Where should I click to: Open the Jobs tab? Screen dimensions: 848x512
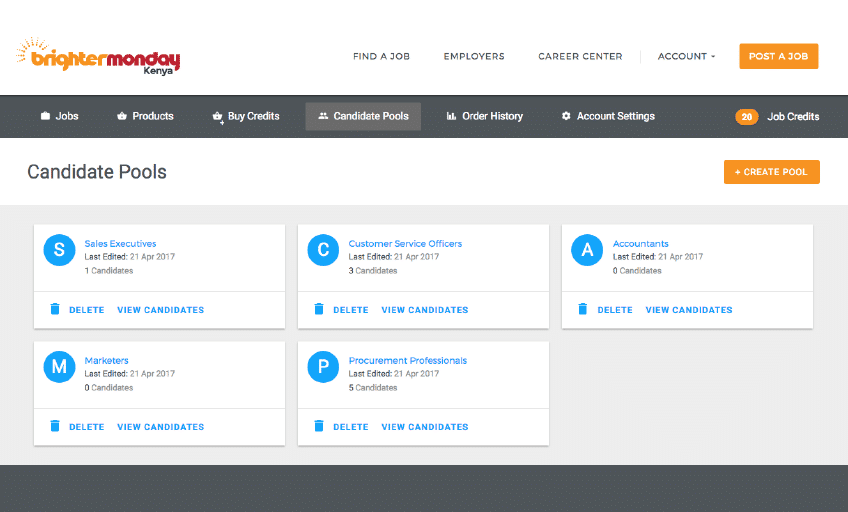[x=59, y=116]
